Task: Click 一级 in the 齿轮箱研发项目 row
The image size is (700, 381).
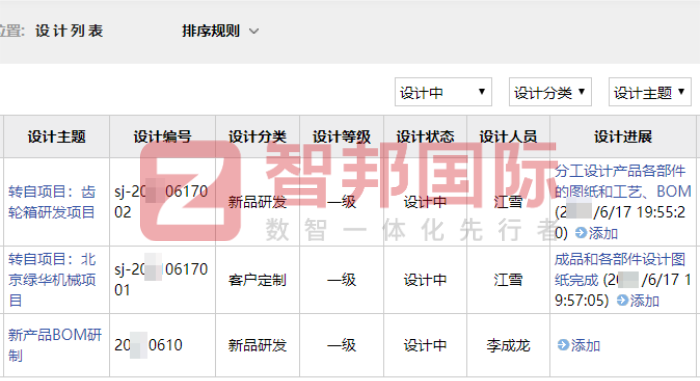Action: (x=342, y=202)
